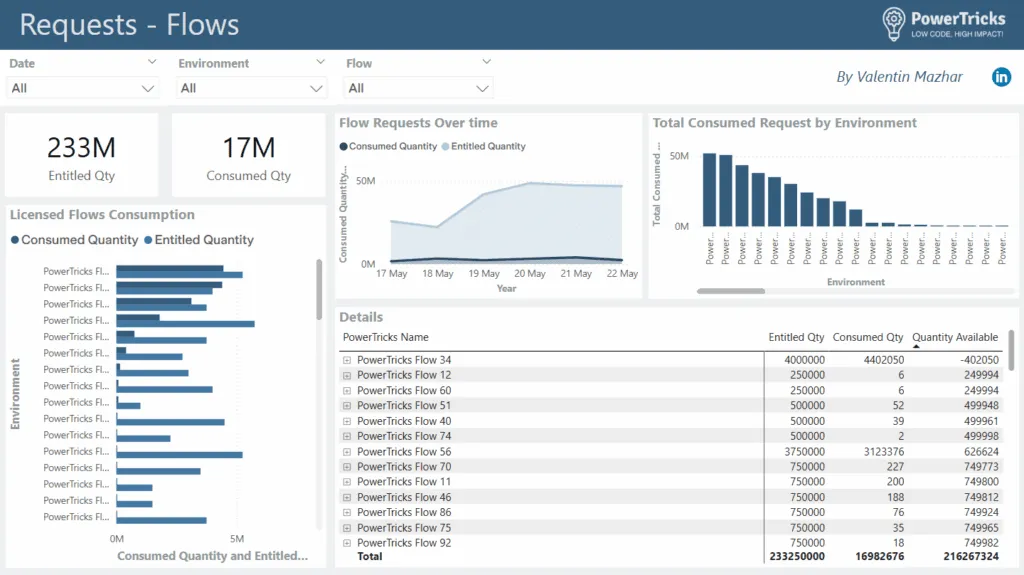Expand the PowerTricks Flow 86 row
This screenshot has width=1024, height=575.
347,513
